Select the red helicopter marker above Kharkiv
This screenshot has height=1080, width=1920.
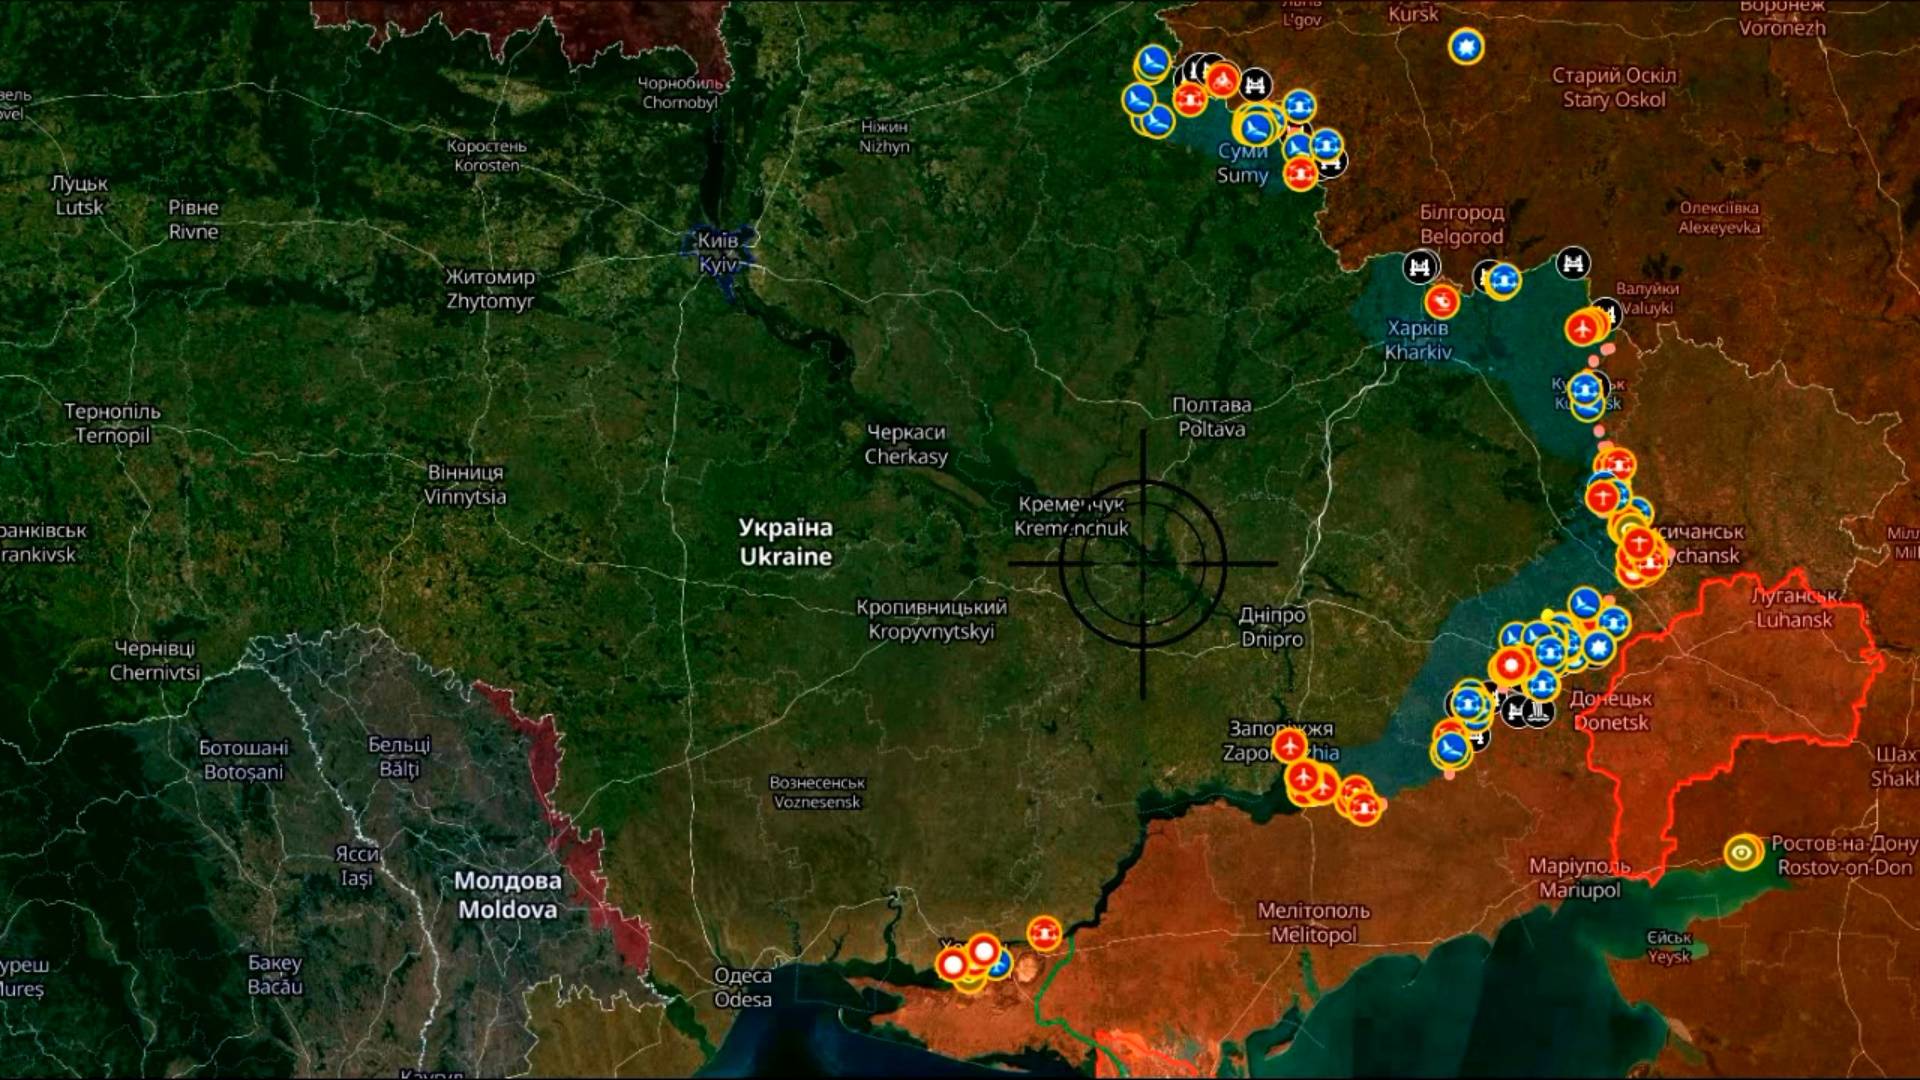point(1442,300)
